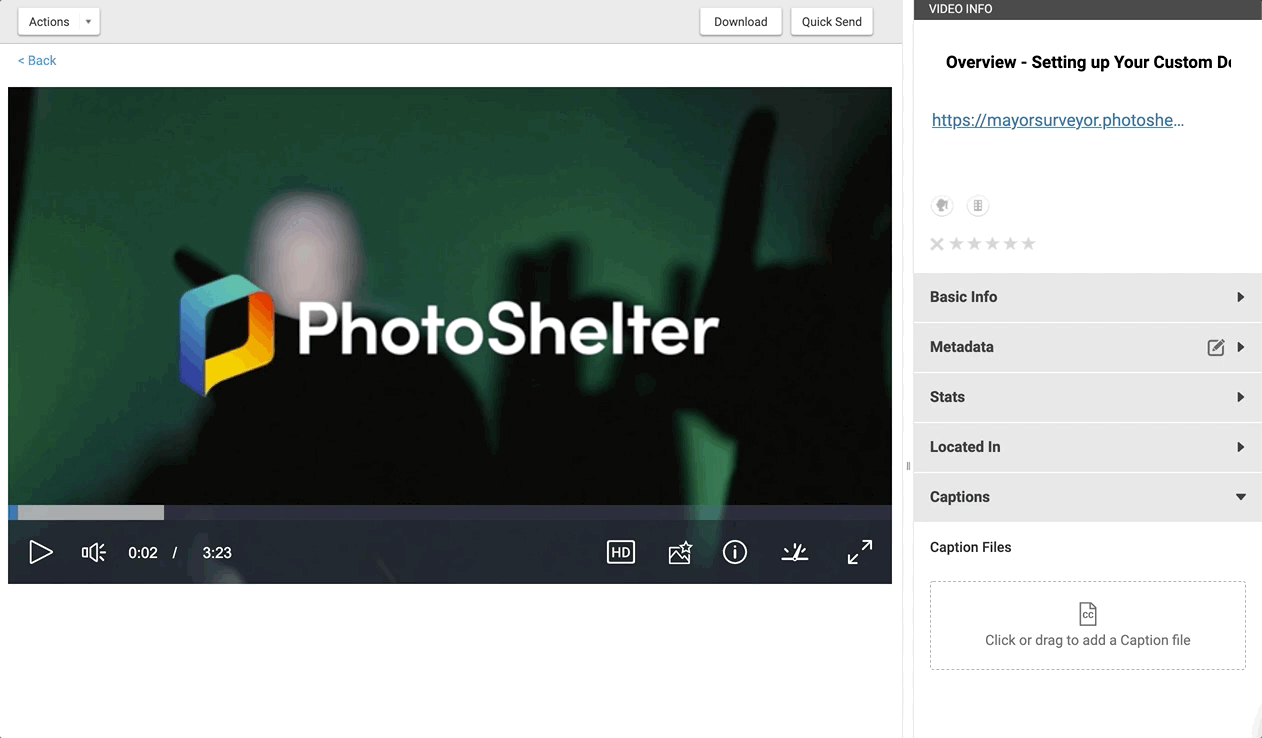Clear the star rating with X
Image resolution: width=1262 pixels, height=738 pixels.
tap(937, 244)
